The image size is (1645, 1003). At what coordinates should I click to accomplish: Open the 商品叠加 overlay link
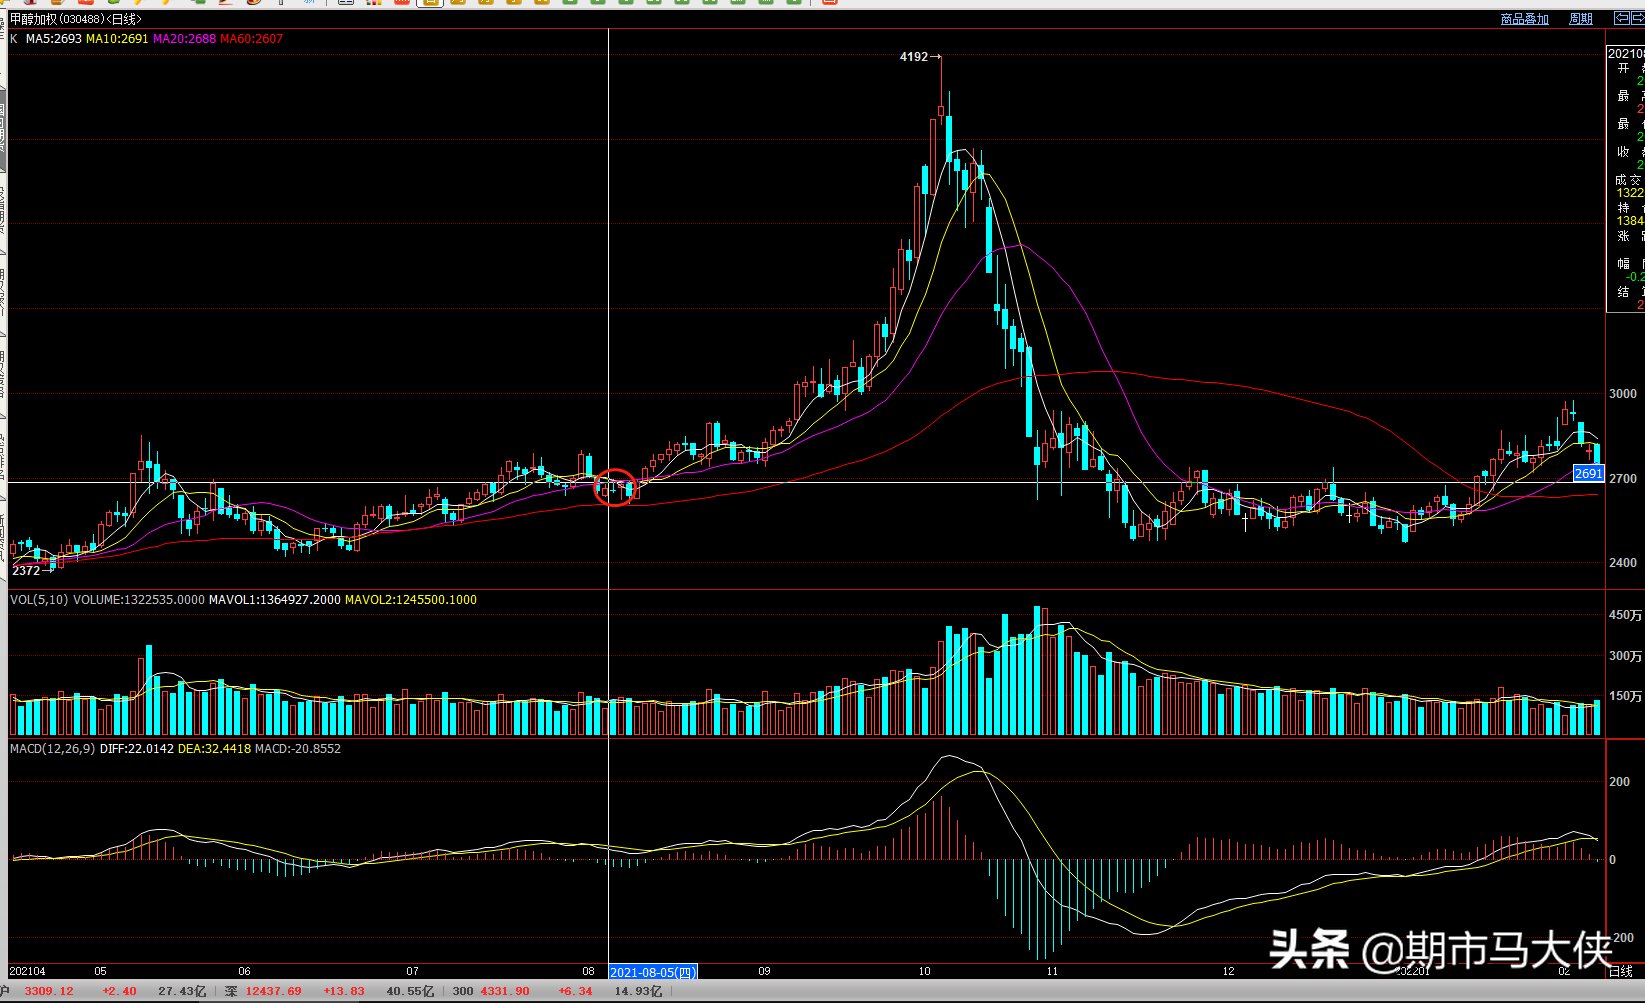coord(1524,19)
